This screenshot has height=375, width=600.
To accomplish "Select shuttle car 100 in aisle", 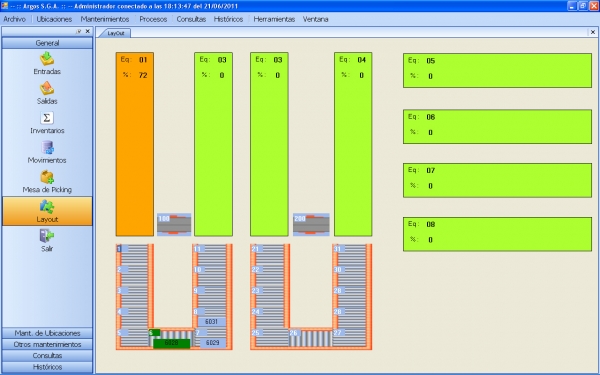I will [x=174, y=224].
